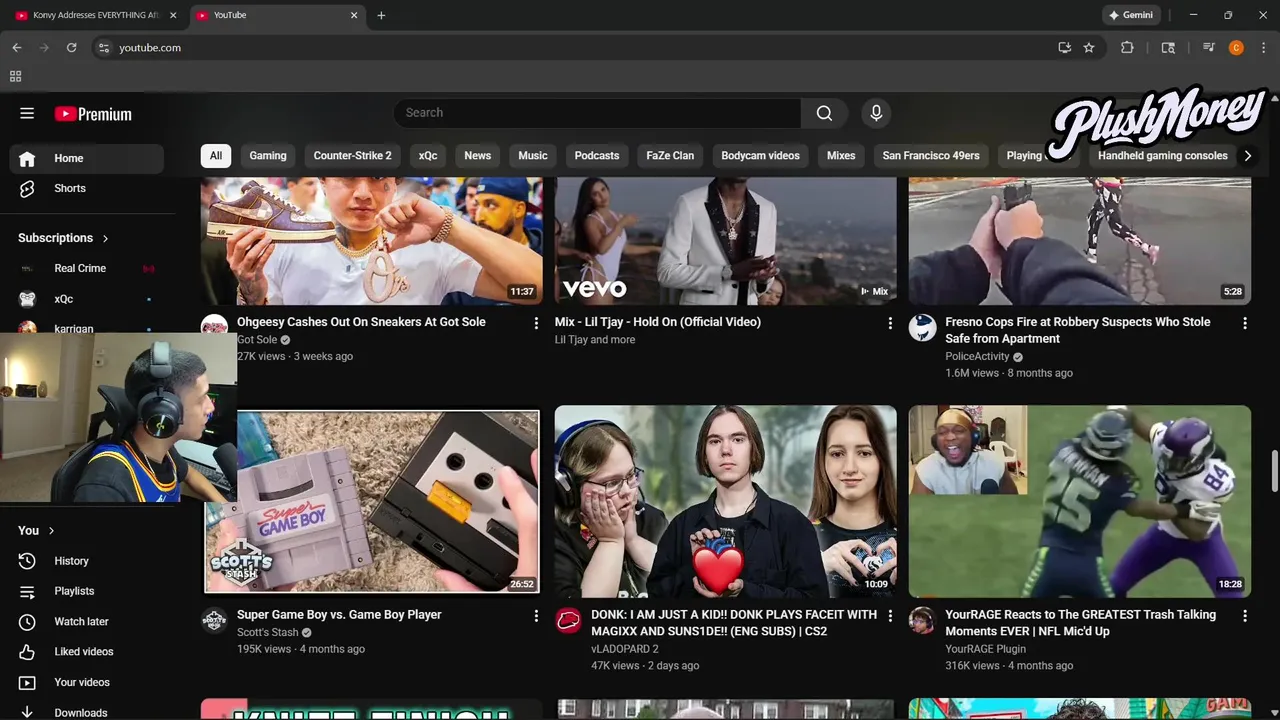
Task: Select the Bodycam videos chip
Action: tap(760, 155)
